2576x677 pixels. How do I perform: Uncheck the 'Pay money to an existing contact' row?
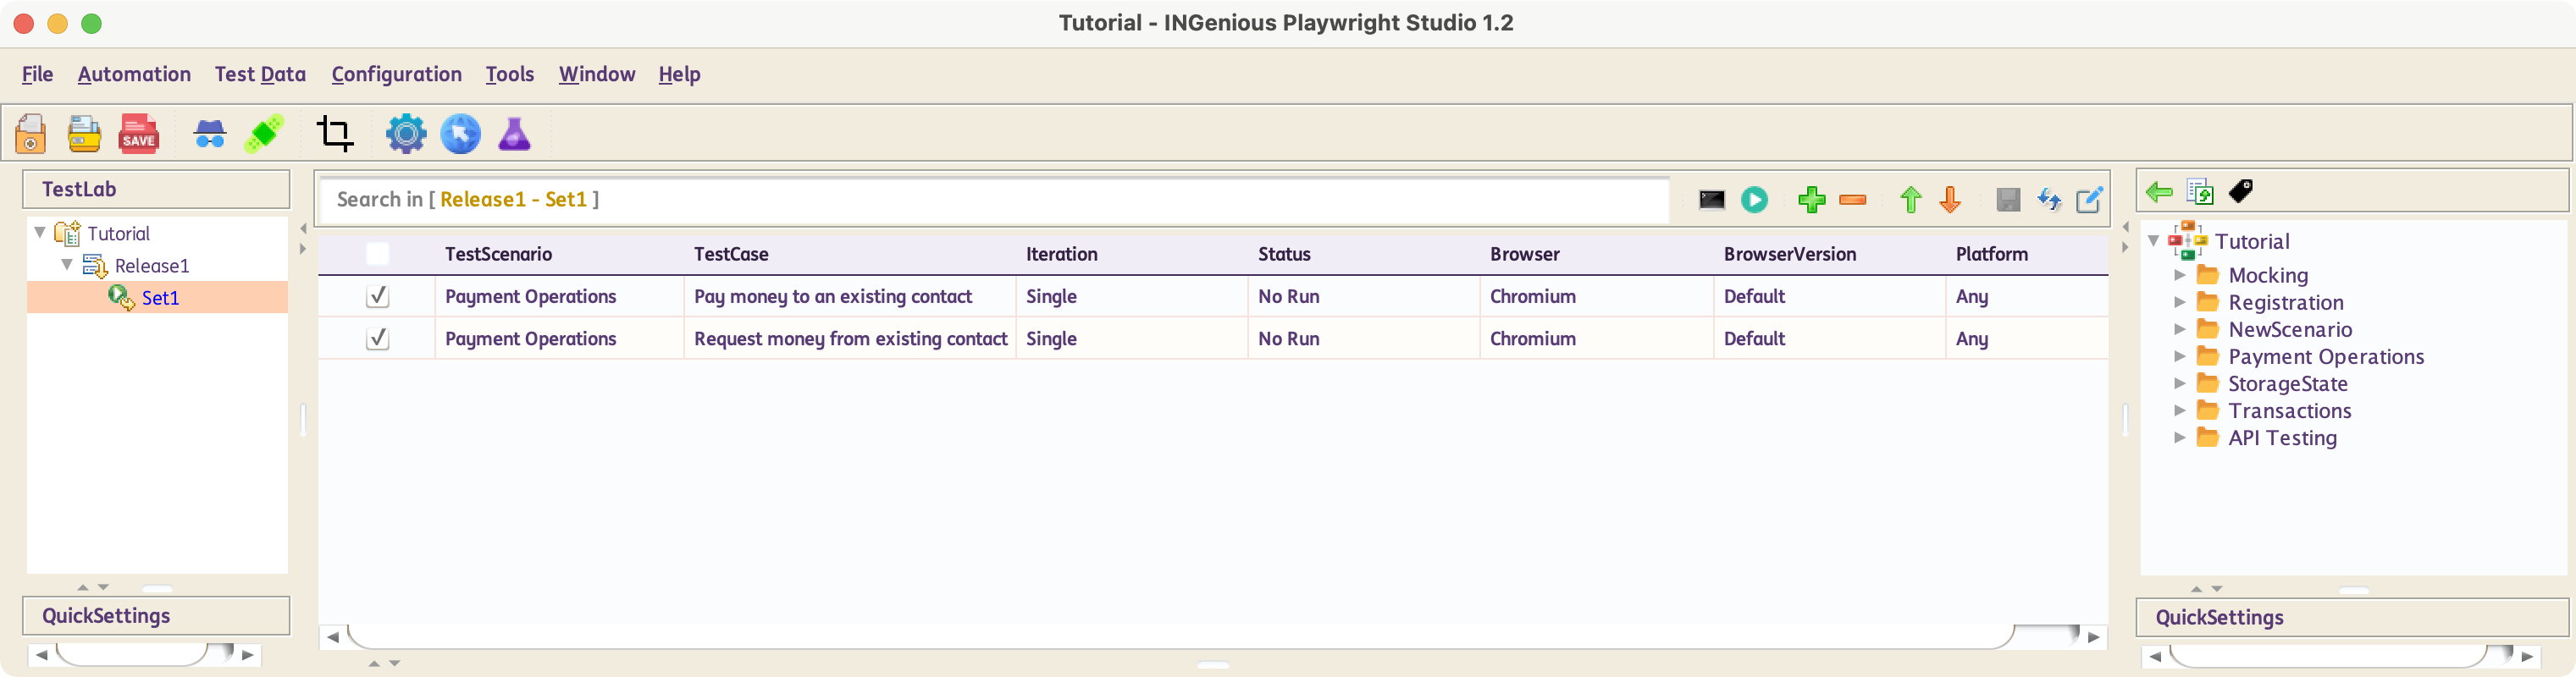tap(377, 297)
